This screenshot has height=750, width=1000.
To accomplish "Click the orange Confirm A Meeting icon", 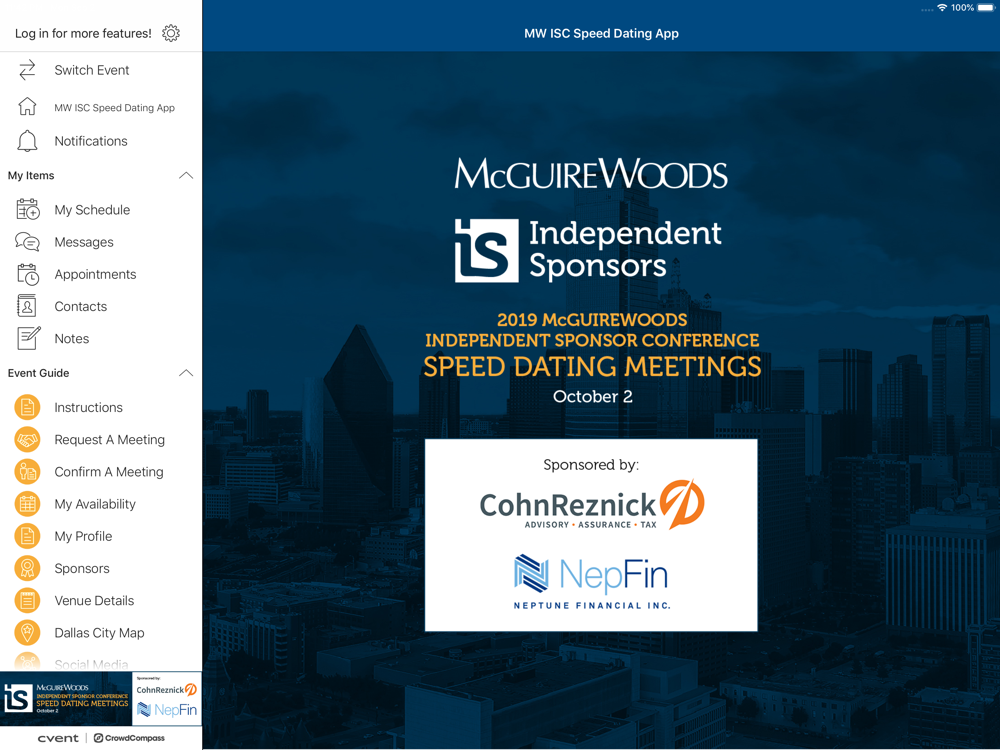I will pyautogui.click(x=27, y=472).
